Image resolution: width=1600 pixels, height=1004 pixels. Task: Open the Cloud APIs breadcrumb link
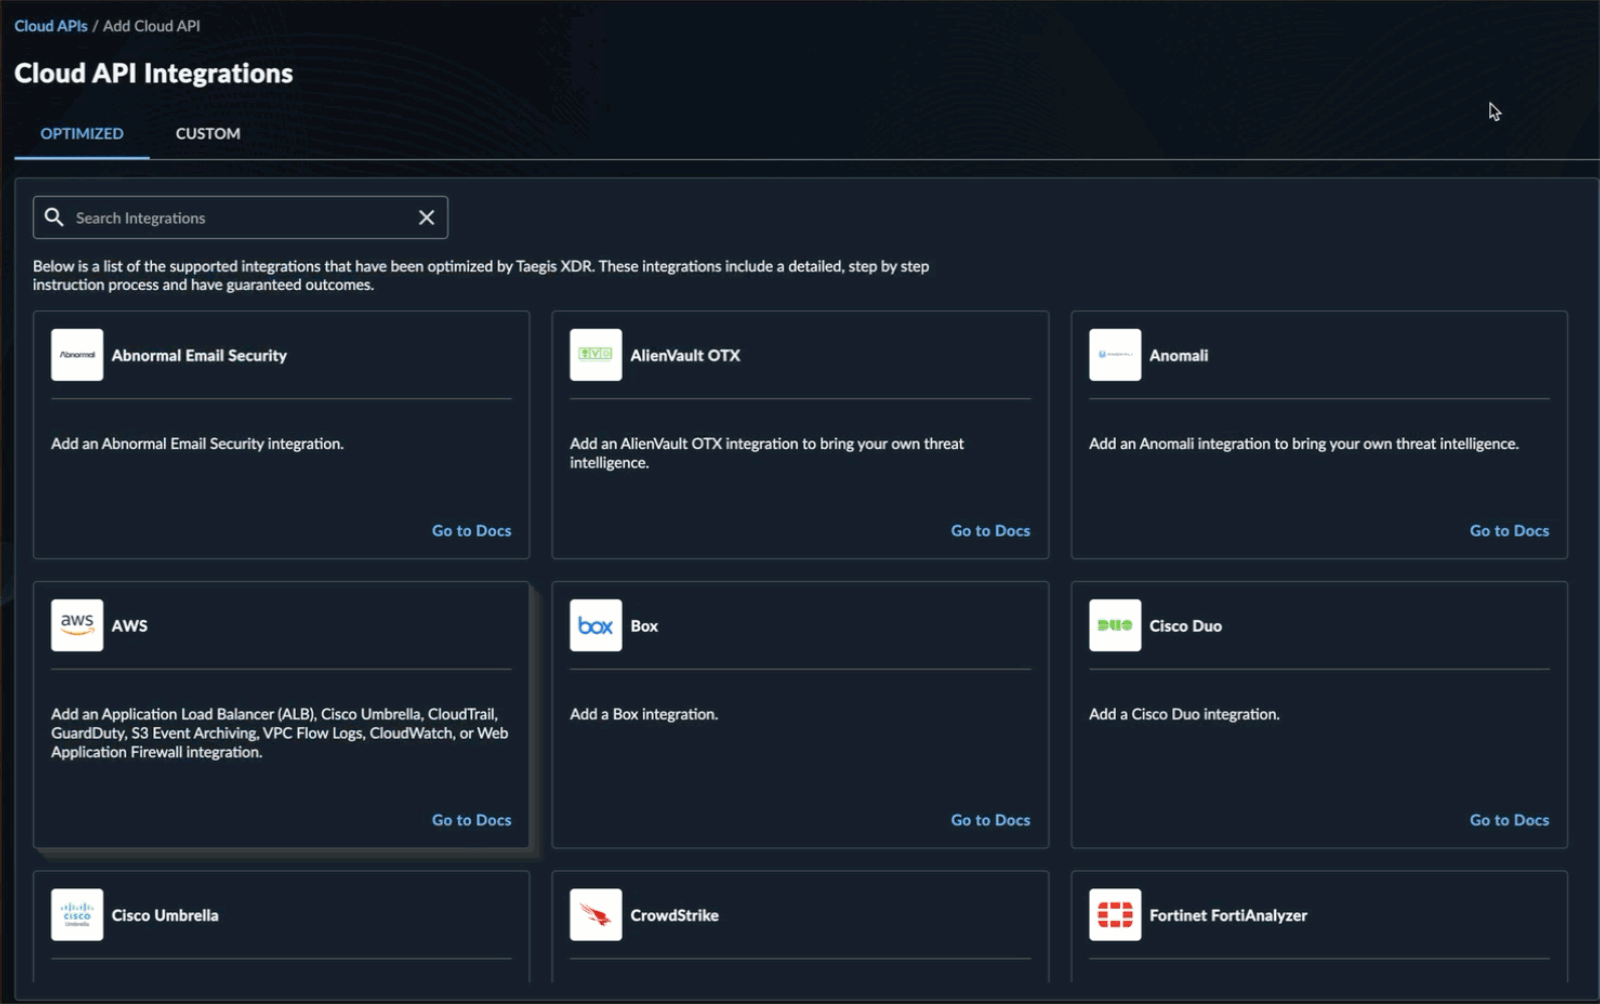tap(50, 25)
